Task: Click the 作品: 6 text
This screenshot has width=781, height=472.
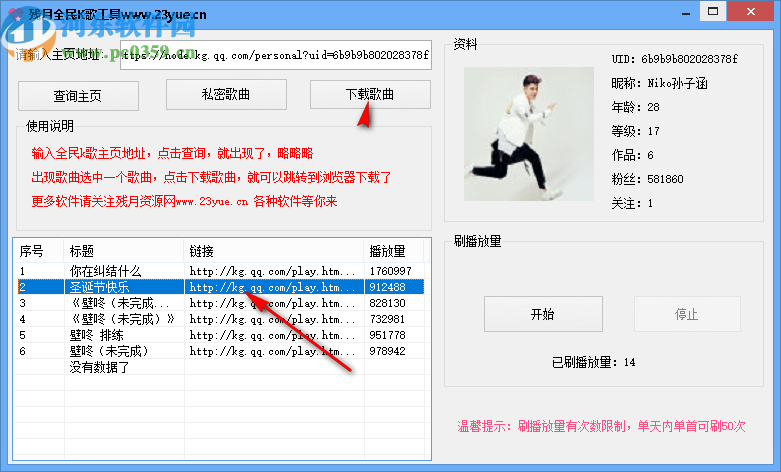Action: tap(632, 155)
